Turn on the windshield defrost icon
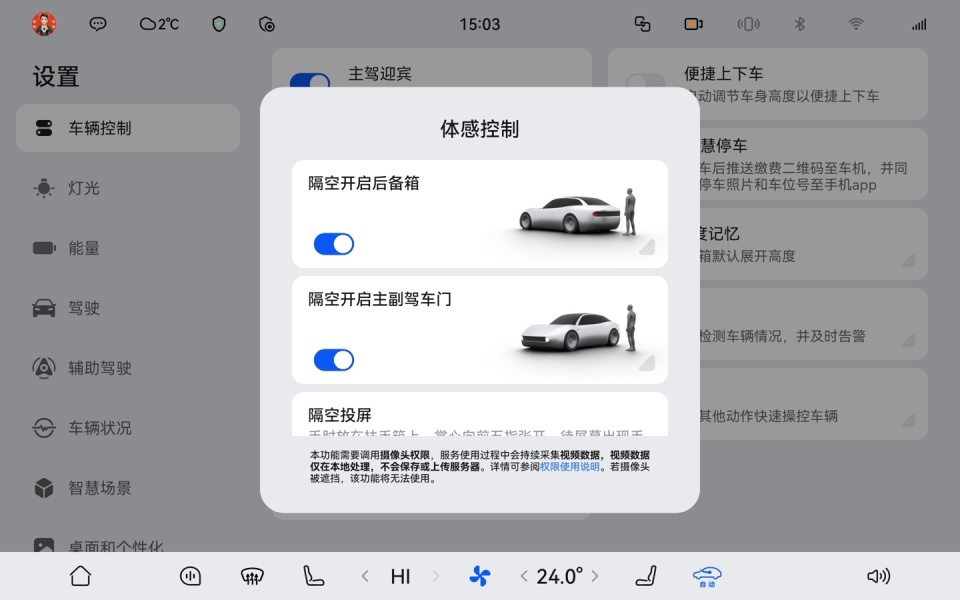Viewport: 960px width, 600px height. (x=252, y=576)
